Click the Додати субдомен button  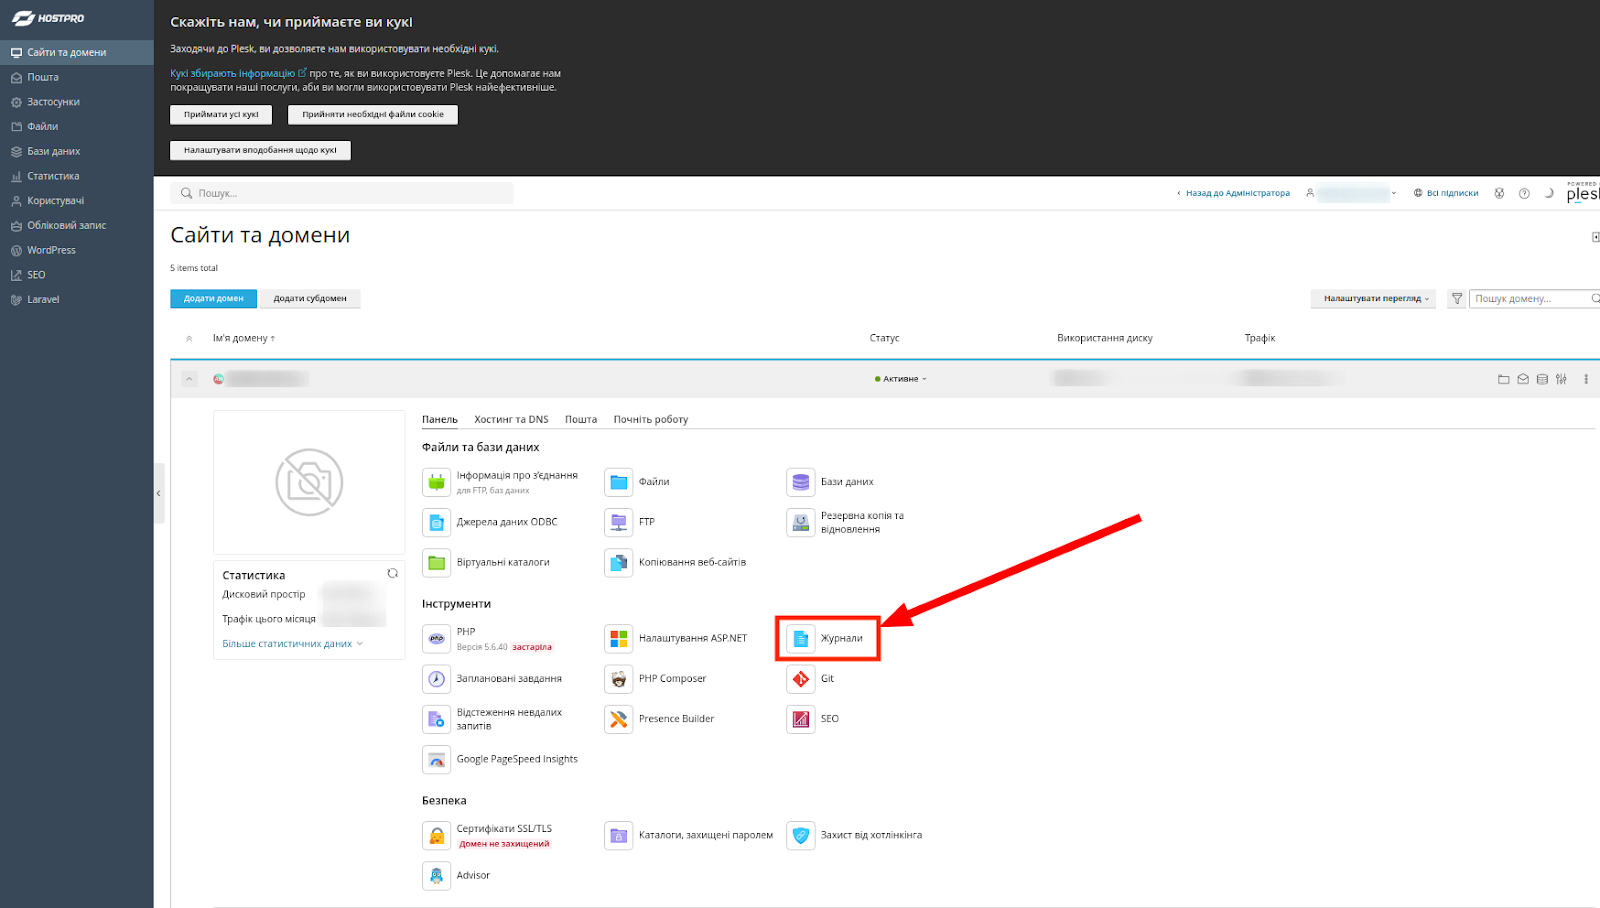coord(310,298)
